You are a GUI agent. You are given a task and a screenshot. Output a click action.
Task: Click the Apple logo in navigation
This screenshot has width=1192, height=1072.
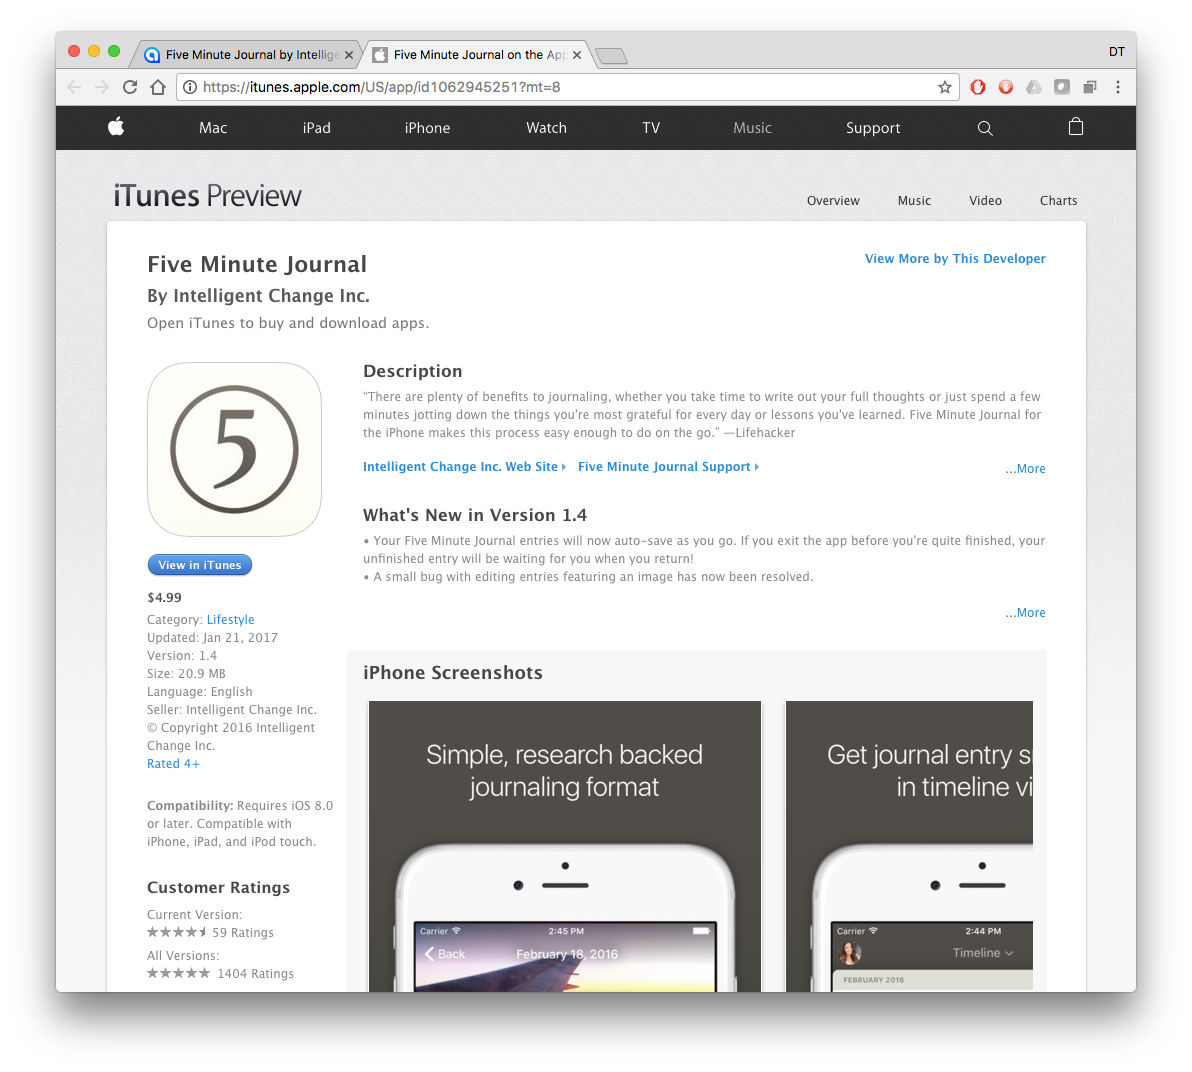coord(116,127)
